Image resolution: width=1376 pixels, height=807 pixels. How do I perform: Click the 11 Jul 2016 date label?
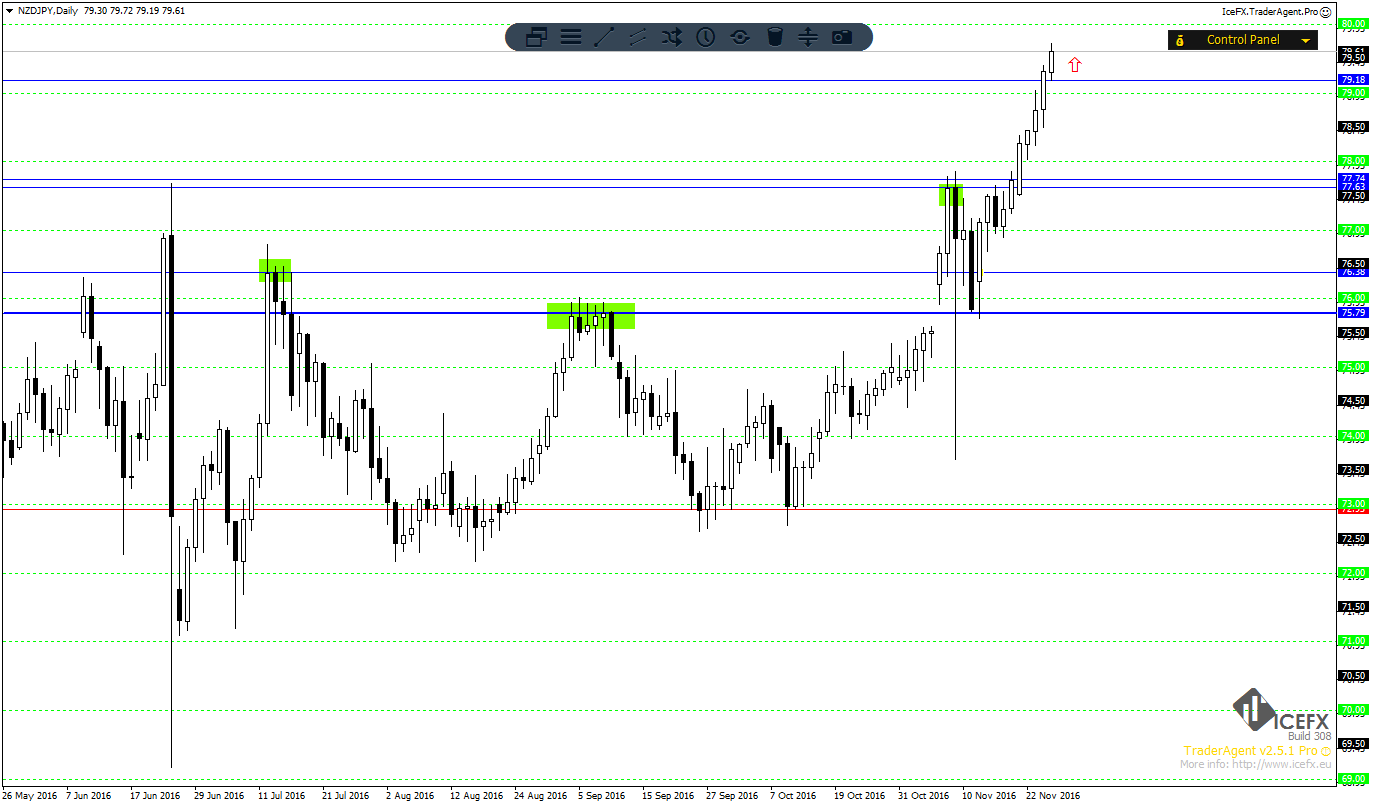click(281, 796)
